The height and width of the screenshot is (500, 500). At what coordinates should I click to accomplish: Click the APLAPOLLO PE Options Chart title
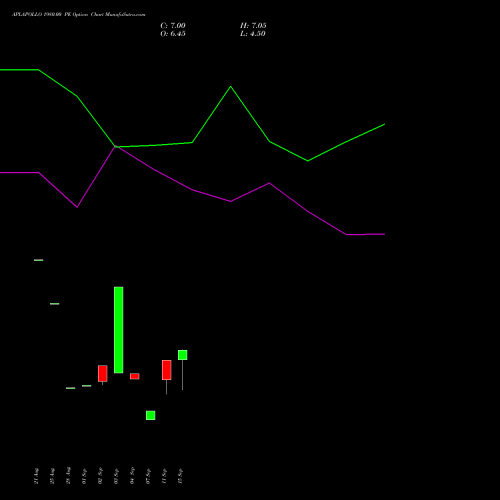coord(78,15)
